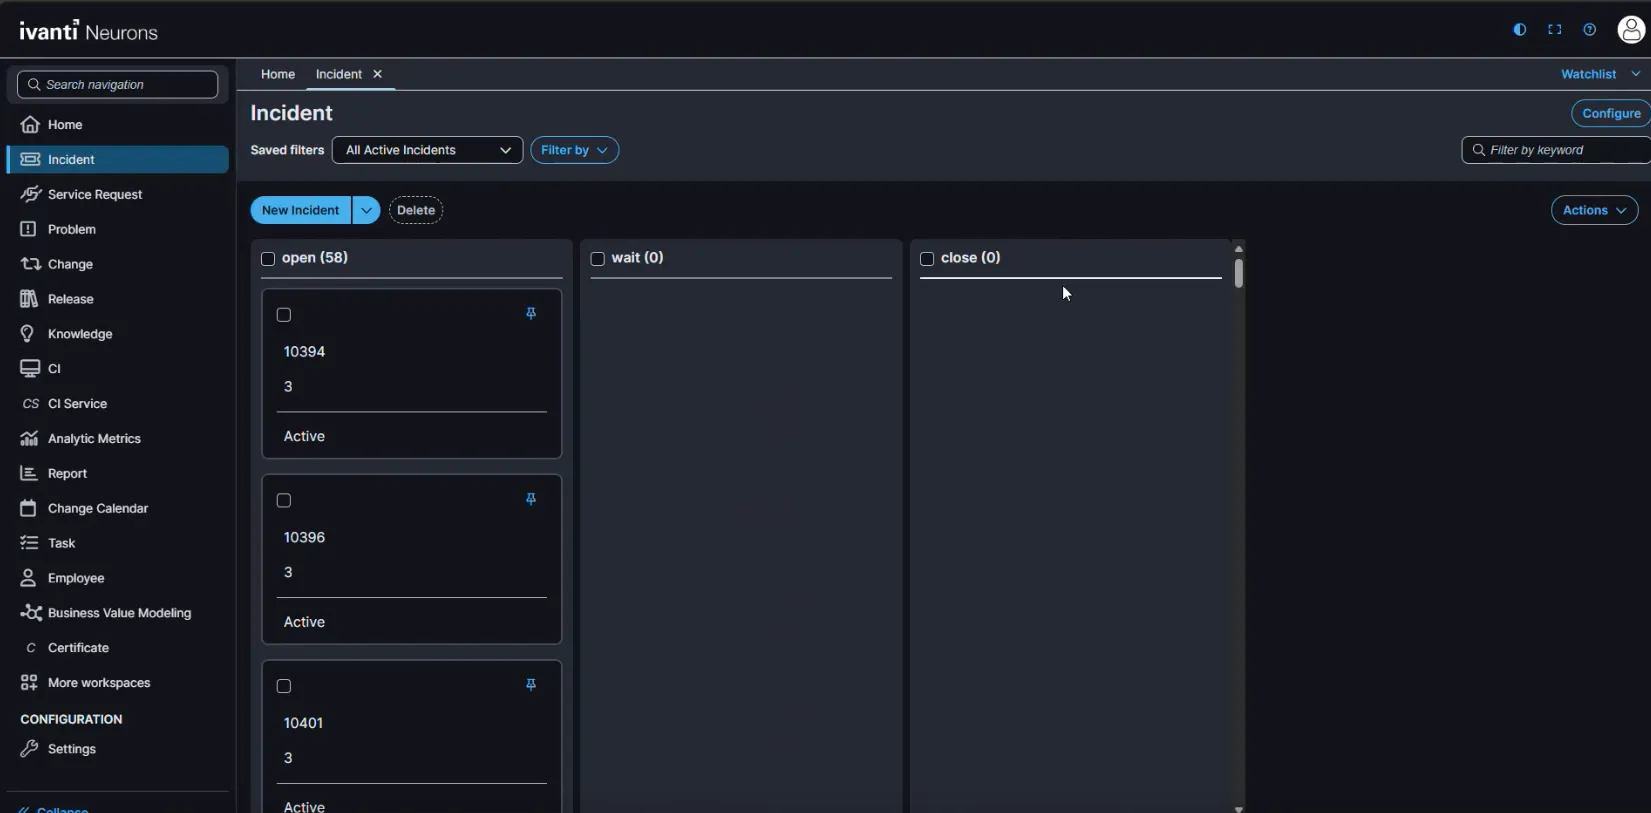Click the Home icon in the sidebar
1651x813 pixels.
pyautogui.click(x=30, y=125)
